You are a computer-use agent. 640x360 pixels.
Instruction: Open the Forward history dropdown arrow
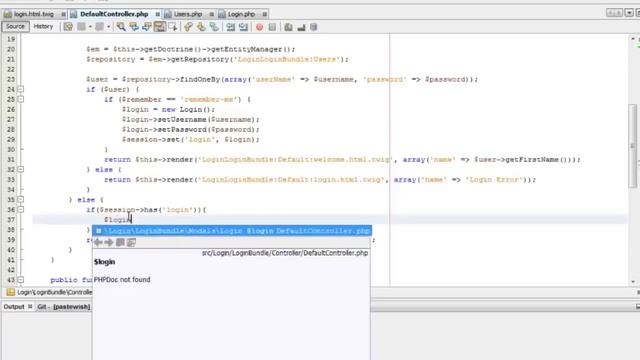109,27
